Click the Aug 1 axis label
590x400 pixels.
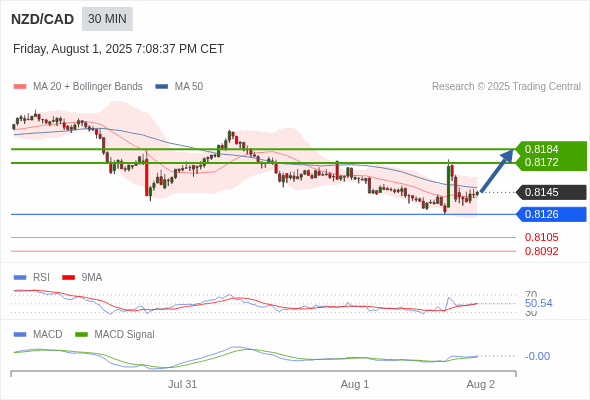tap(355, 384)
